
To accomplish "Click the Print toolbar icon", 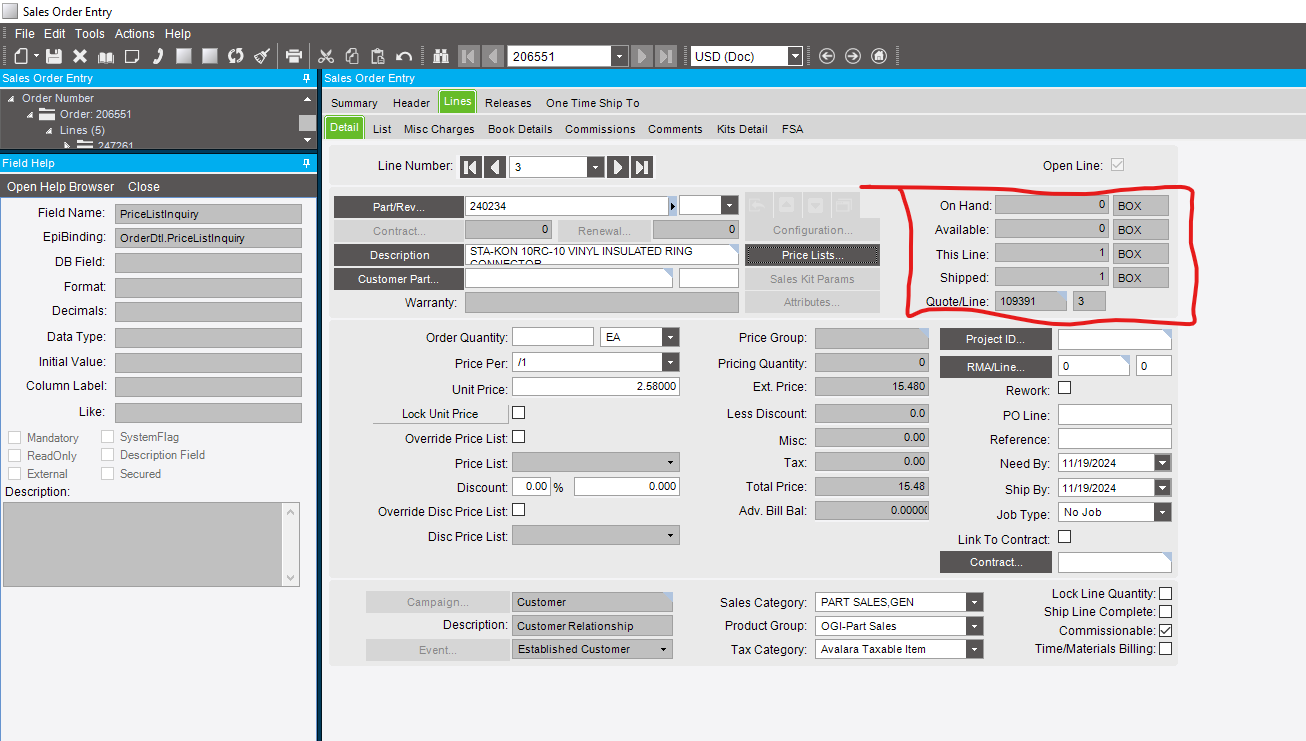I will 294,56.
